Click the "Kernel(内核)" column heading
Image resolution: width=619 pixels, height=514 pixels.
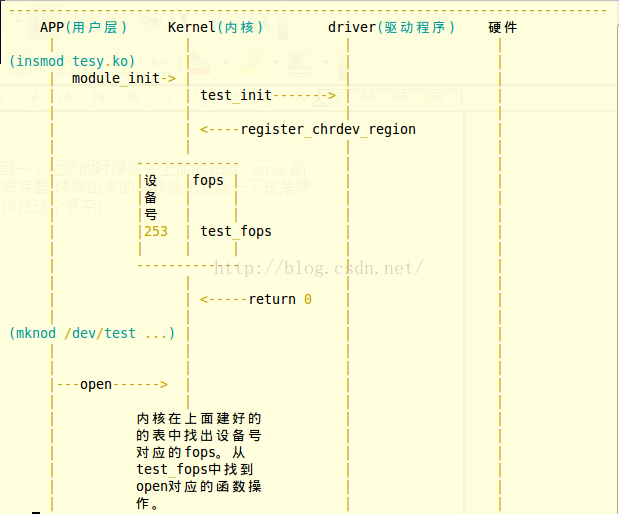pyautogui.click(x=215, y=27)
